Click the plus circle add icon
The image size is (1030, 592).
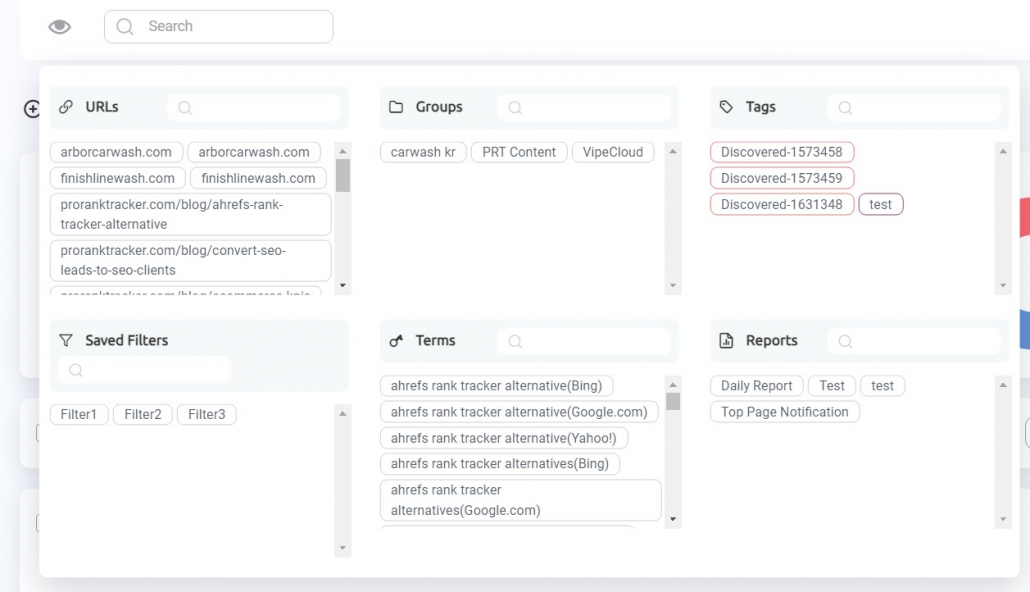(32, 108)
